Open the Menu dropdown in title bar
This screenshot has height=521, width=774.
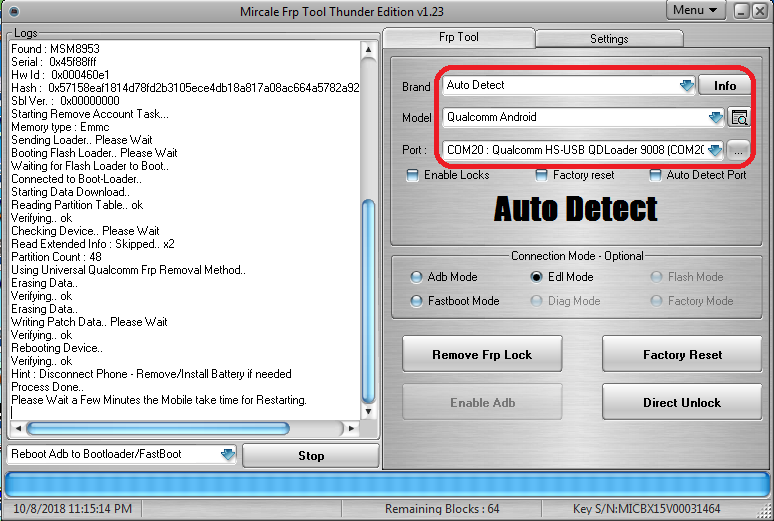click(695, 10)
